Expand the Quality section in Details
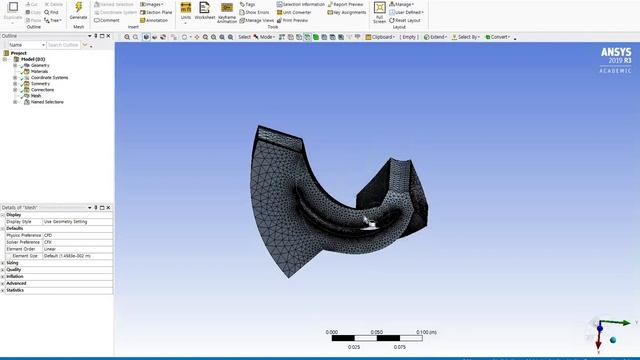Image resolution: width=640 pixels, height=360 pixels. tap(3, 270)
